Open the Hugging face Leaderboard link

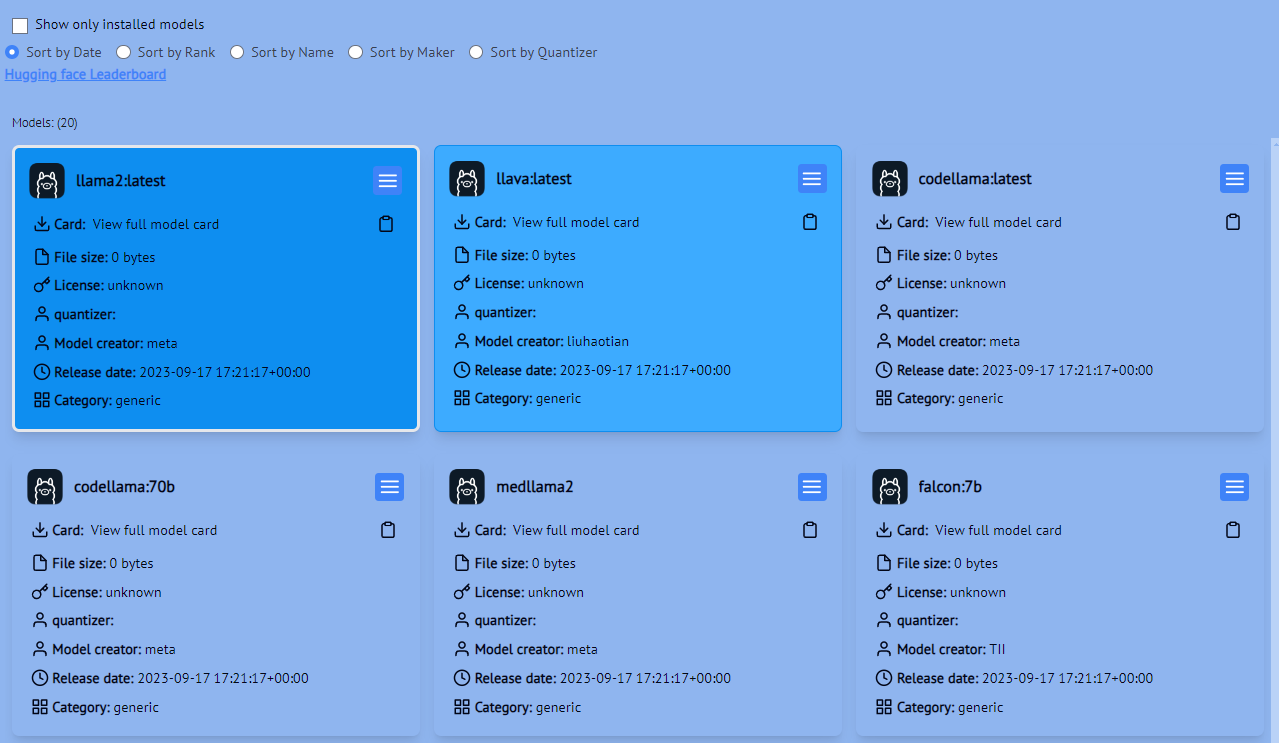[85, 73]
